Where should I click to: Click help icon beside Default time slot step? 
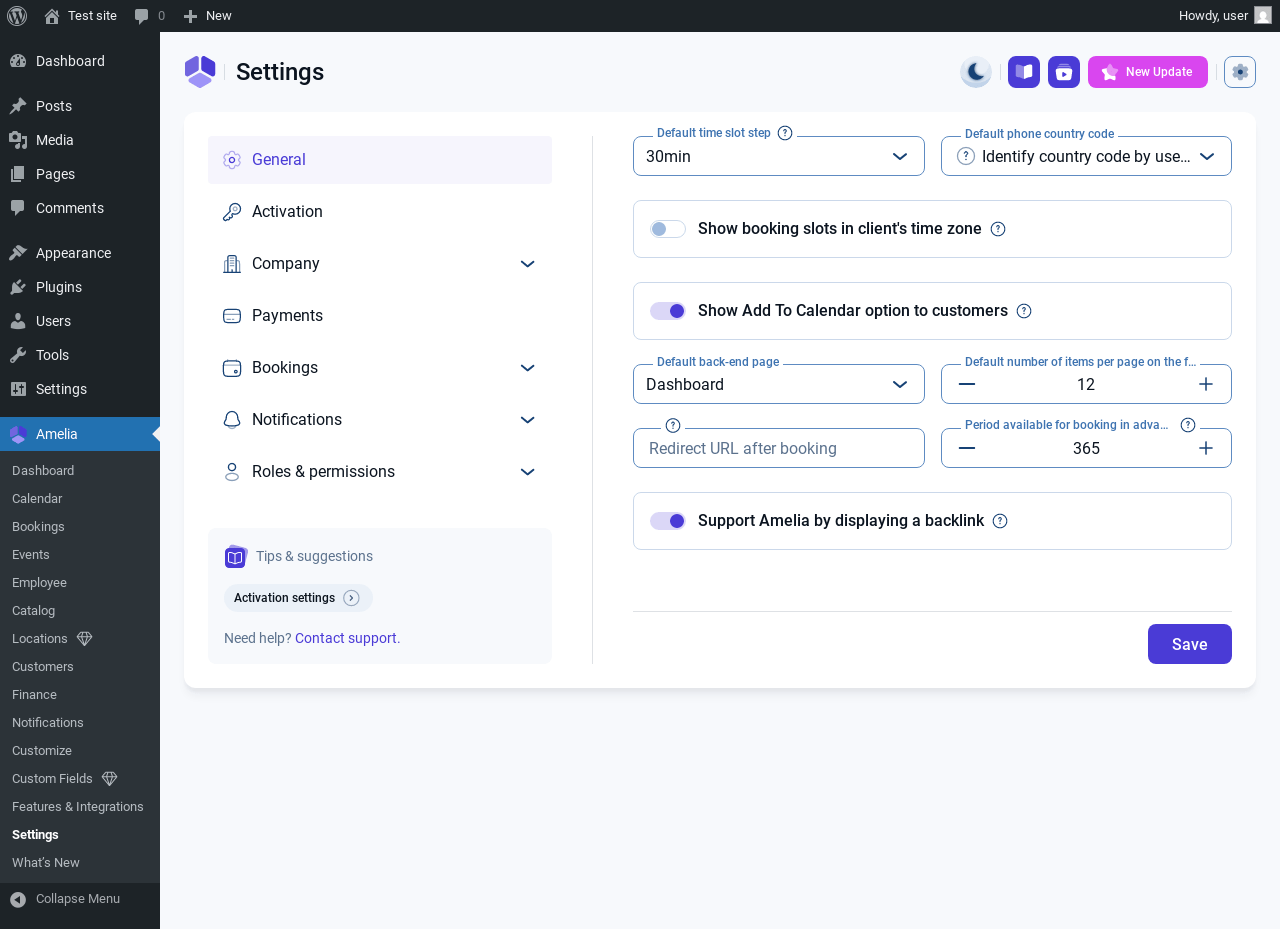(785, 133)
